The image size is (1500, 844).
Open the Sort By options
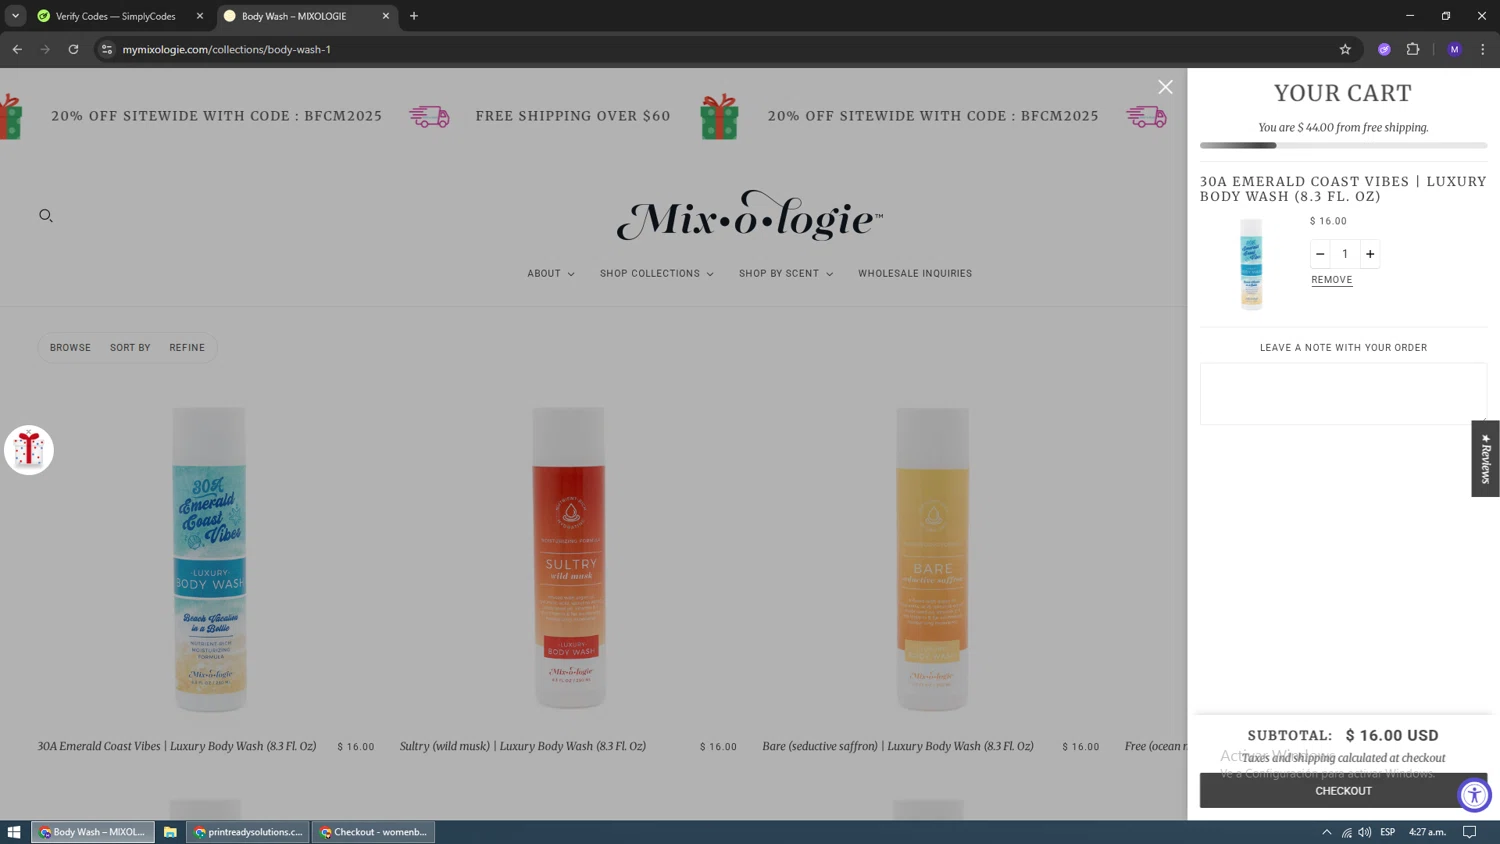tap(130, 348)
